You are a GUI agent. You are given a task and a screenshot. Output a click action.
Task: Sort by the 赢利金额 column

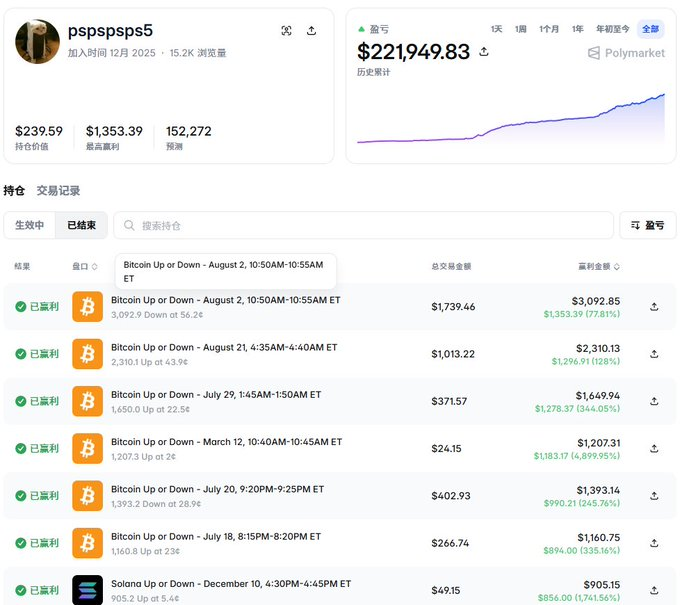(598, 266)
